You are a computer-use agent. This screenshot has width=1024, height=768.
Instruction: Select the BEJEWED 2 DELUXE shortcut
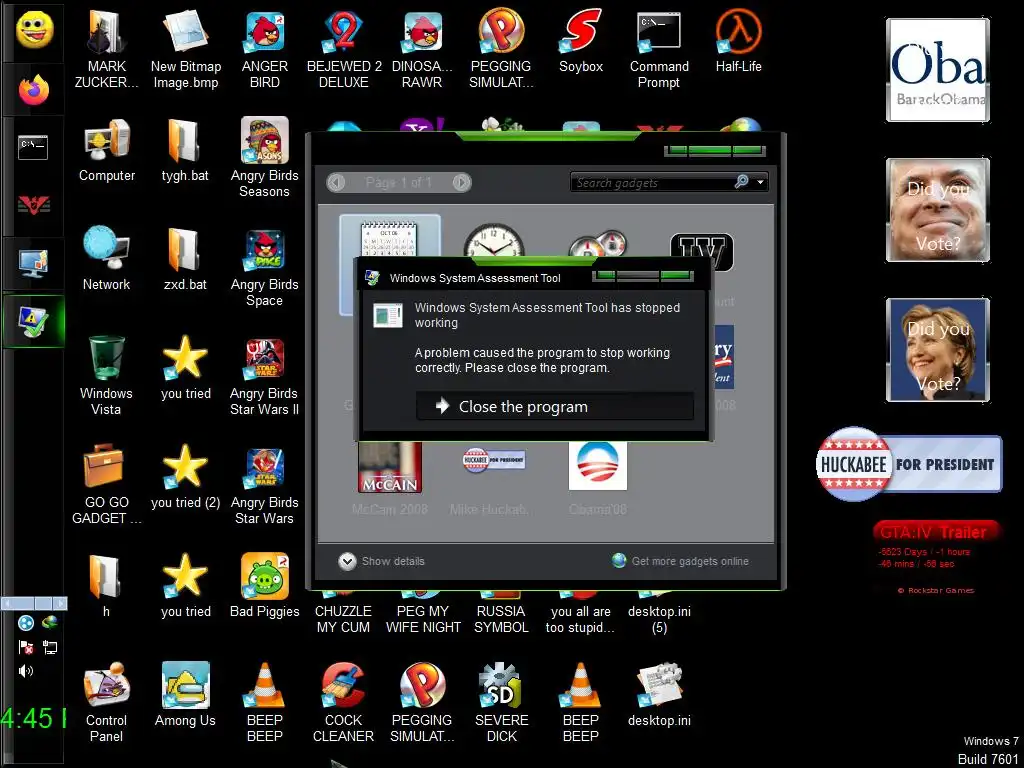click(344, 50)
